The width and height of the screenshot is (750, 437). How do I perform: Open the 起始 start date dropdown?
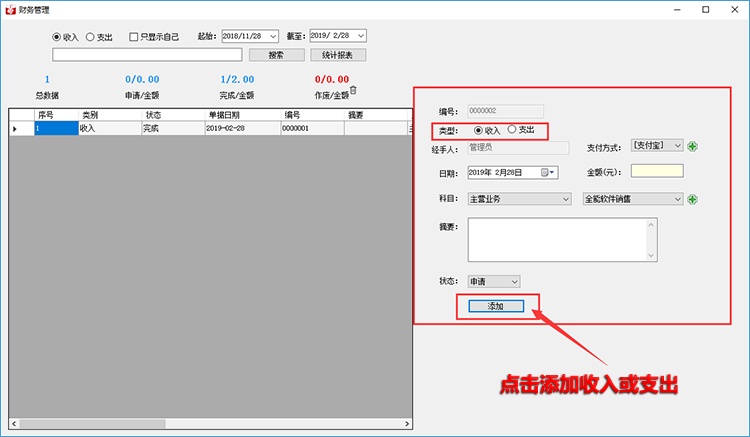point(273,37)
